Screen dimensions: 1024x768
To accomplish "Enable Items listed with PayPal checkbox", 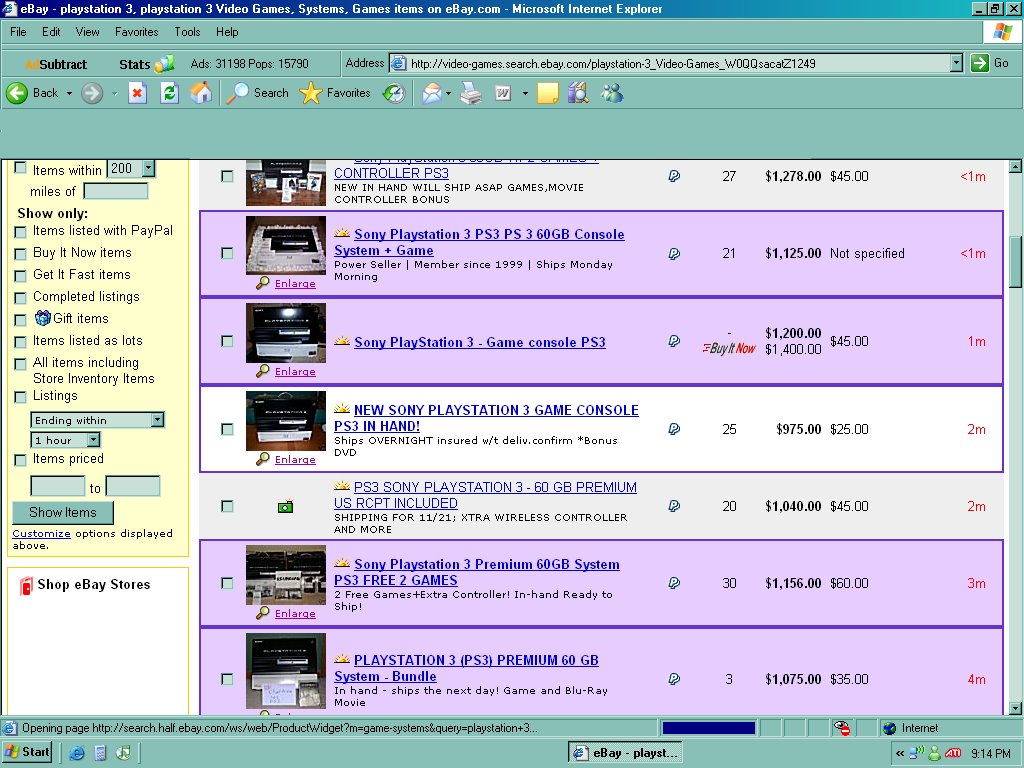I will (20, 232).
